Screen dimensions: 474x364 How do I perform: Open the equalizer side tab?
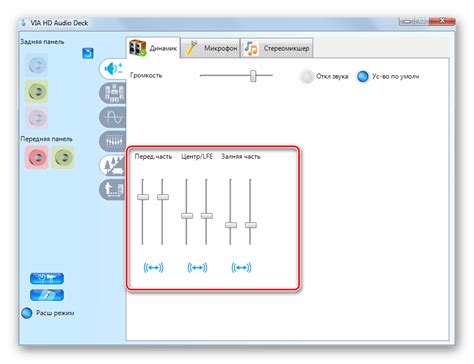pos(113,141)
